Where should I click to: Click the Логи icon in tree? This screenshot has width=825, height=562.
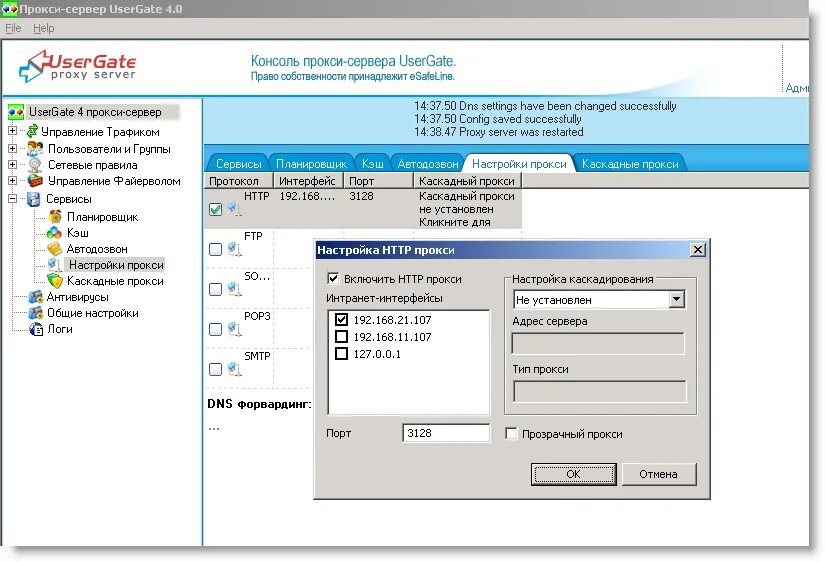[36, 329]
